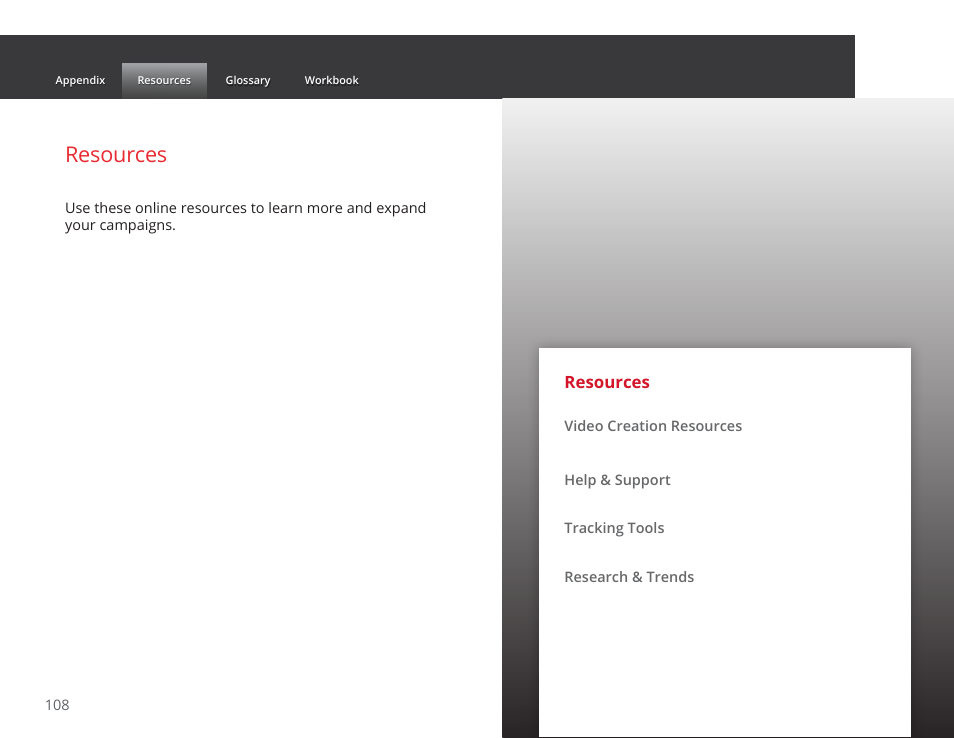The image size is (954, 738).
Task: Click the empty card space below Research & Trends
Action: click(725, 660)
